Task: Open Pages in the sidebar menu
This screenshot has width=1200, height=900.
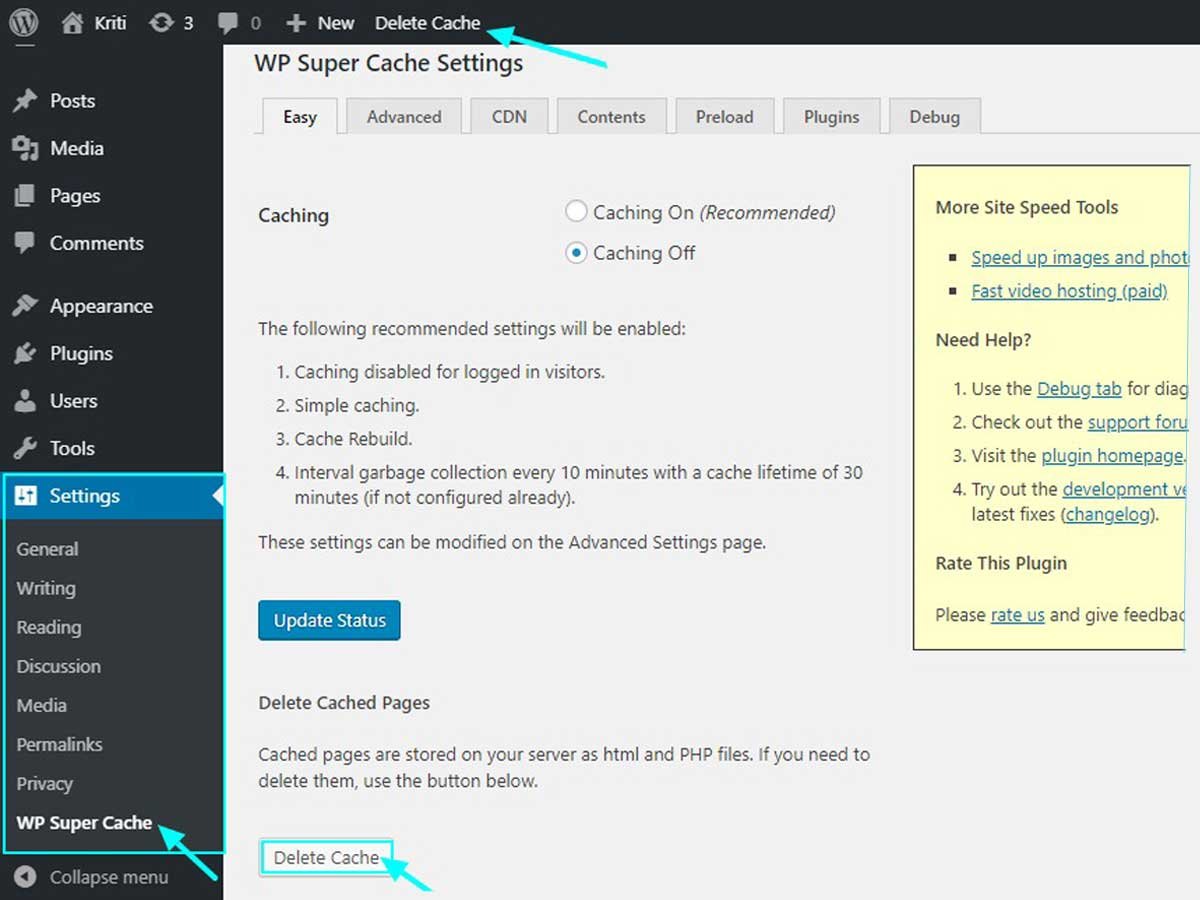Action: click(75, 196)
